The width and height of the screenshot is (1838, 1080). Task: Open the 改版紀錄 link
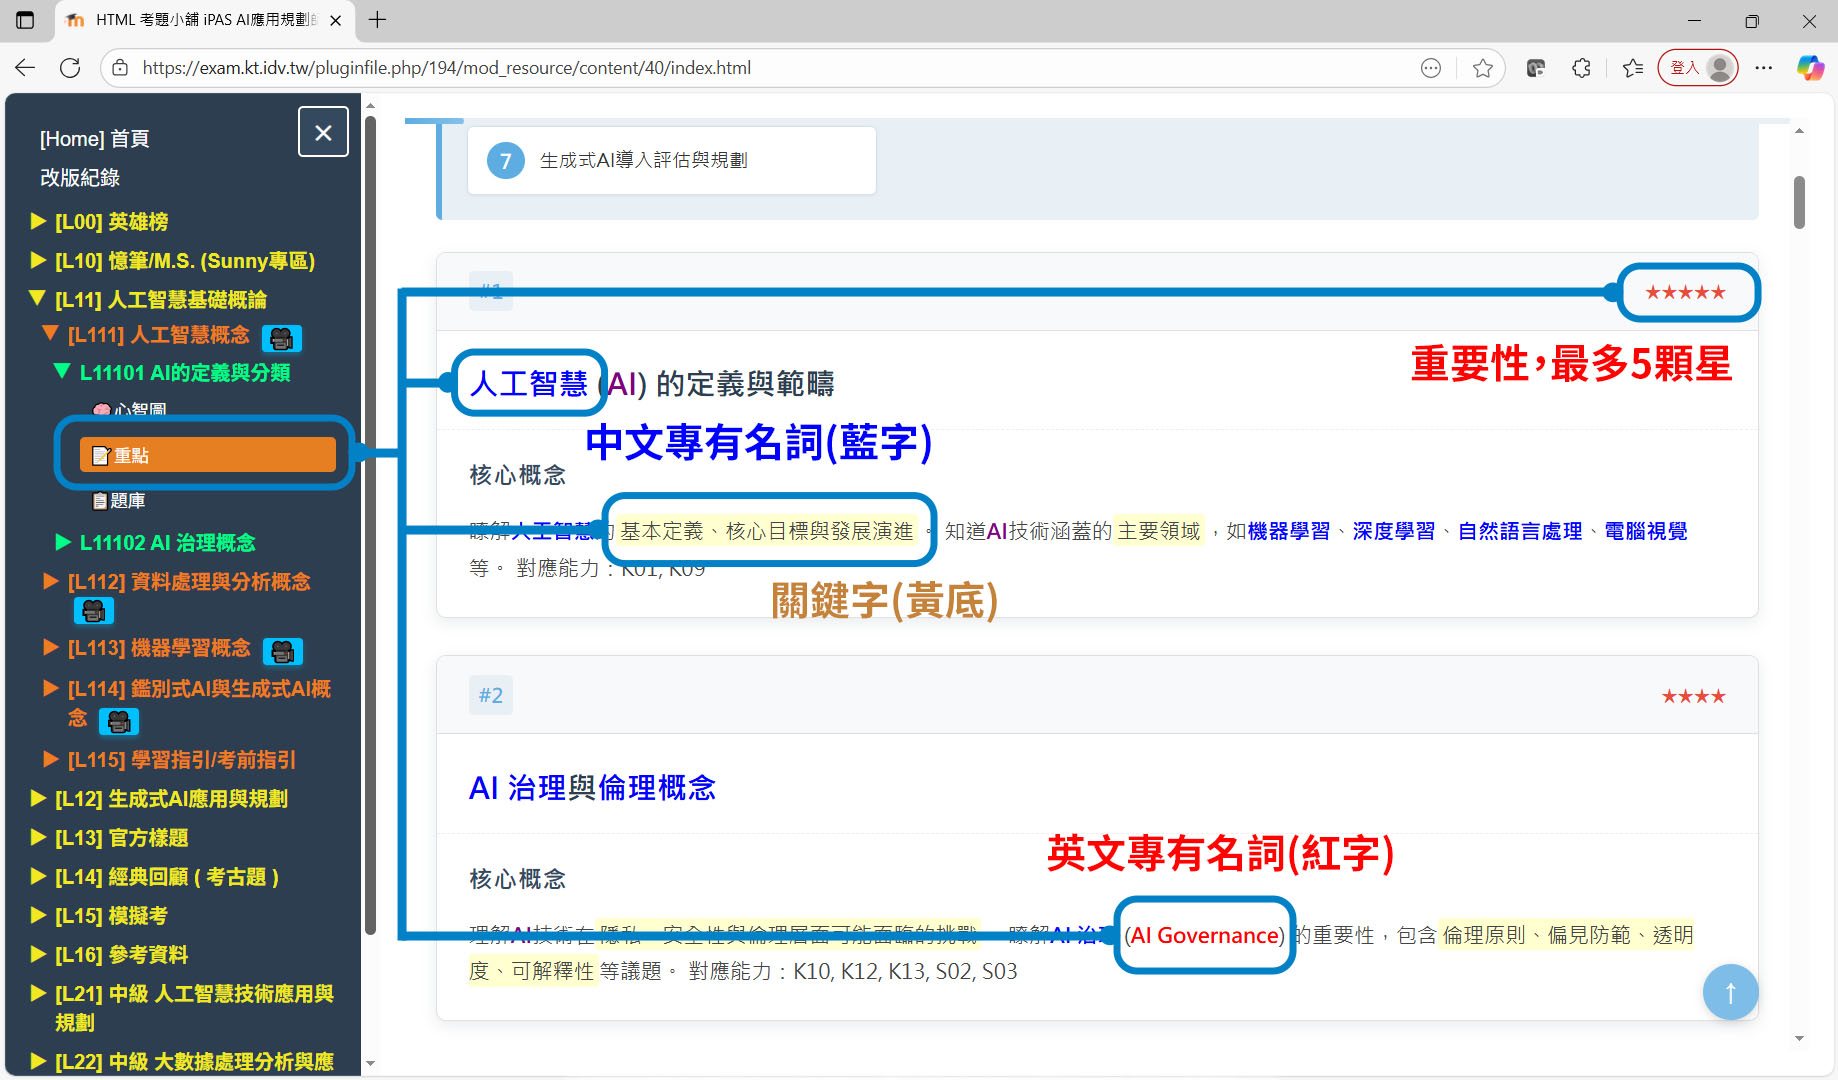tap(80, 177)
